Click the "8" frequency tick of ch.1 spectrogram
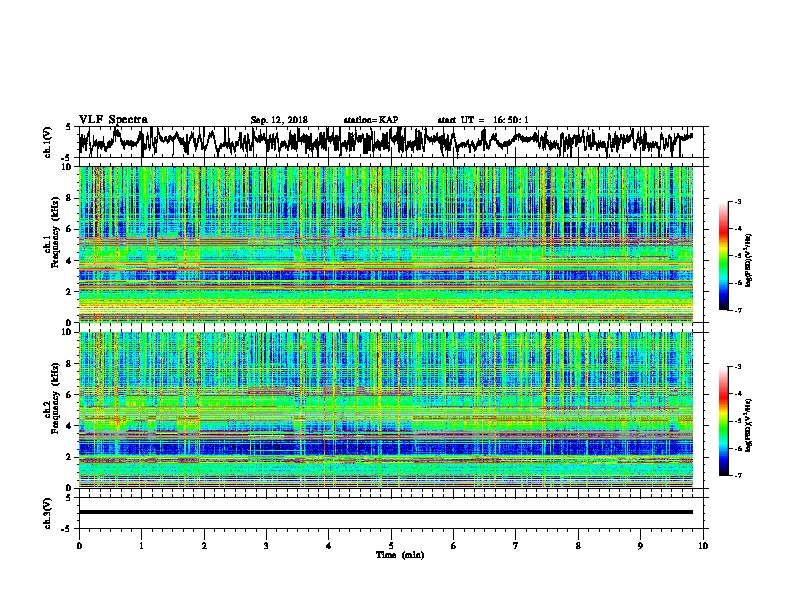 tap(70, 198)
